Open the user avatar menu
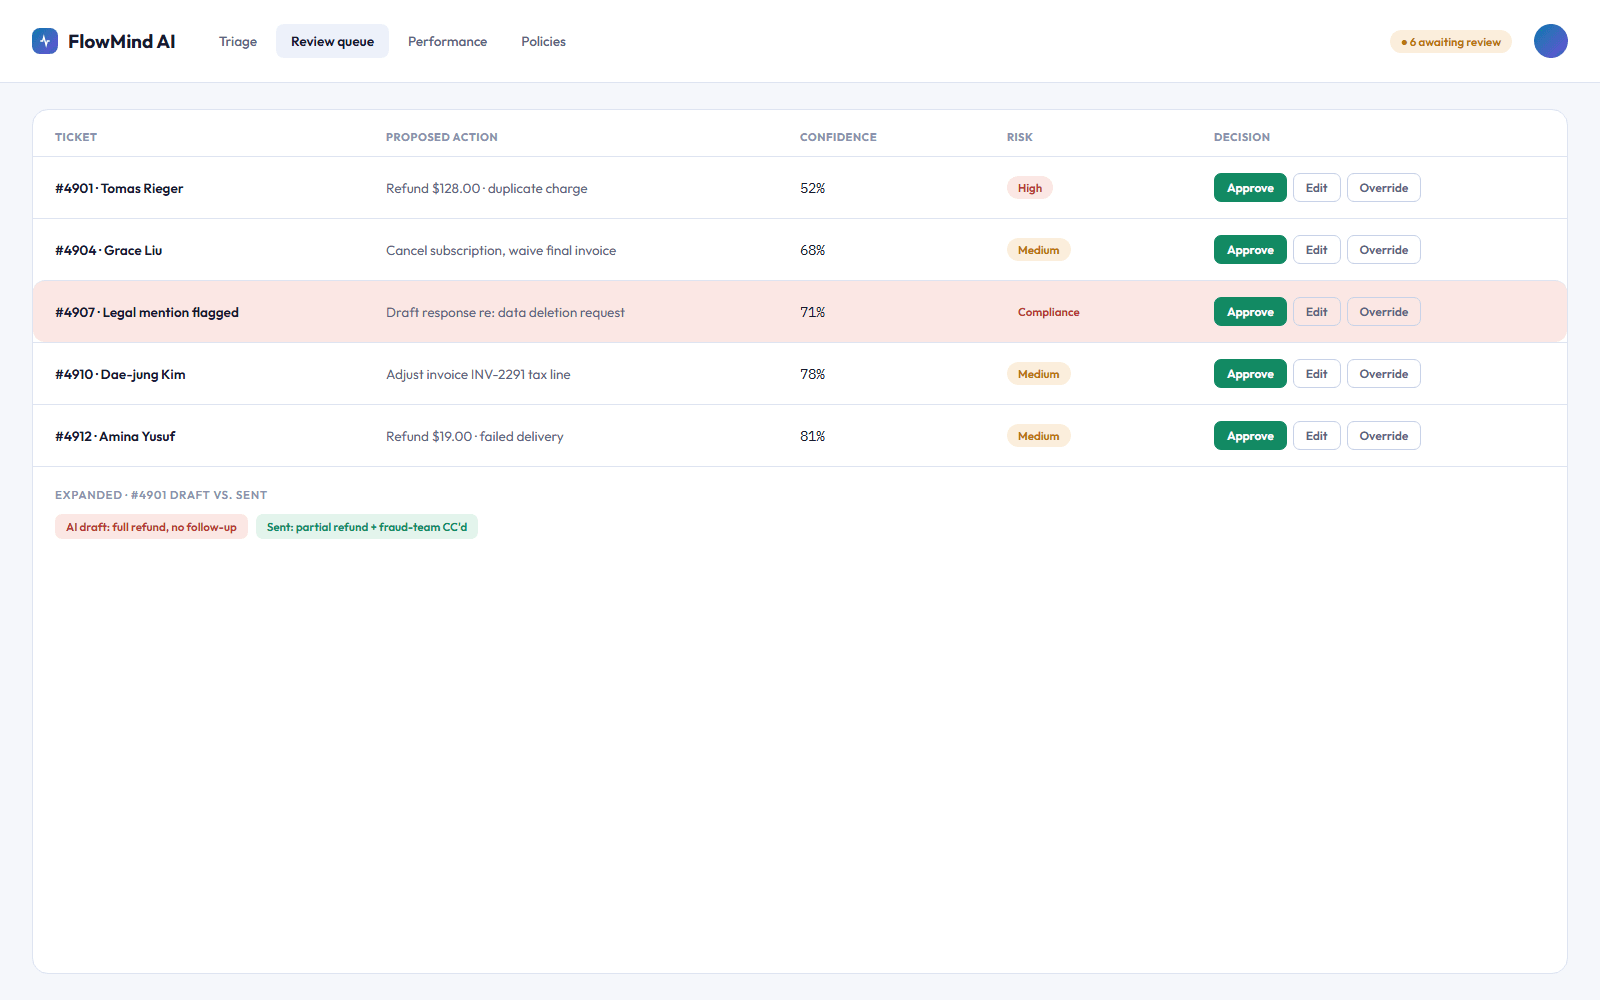The height and width of the screenshot is (1000, 1600). [1551, 41]
